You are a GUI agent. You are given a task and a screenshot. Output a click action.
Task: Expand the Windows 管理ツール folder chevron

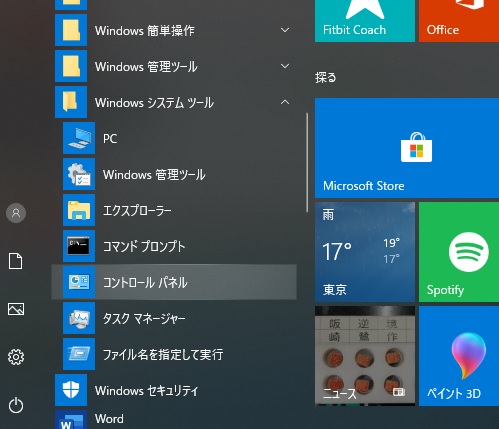285,66
